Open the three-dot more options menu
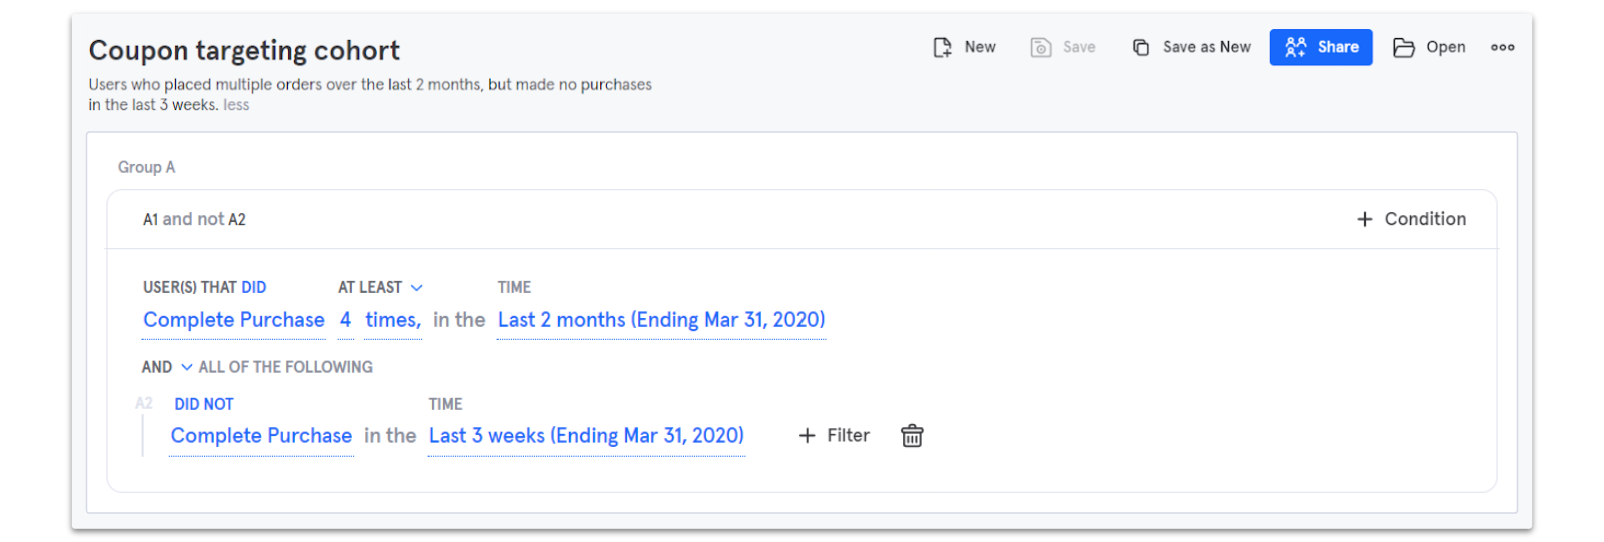Image resolution: width=1604 pixels, height=542 pixels. (x=1502, y=47)
